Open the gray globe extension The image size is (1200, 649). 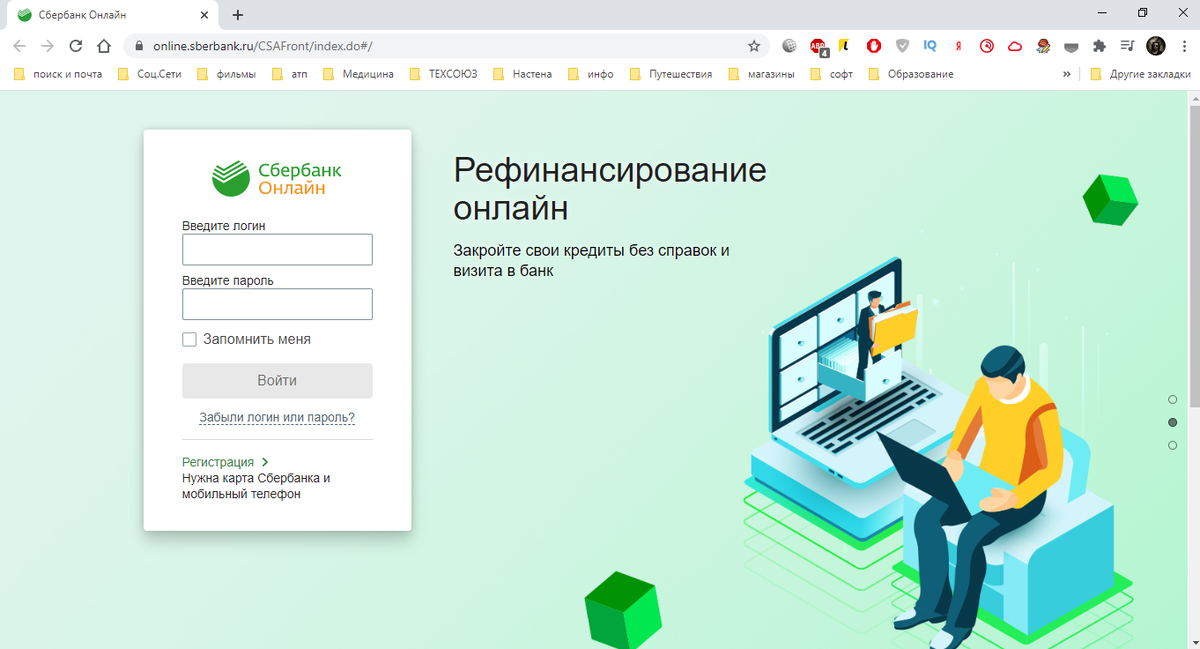click(x=789, y=46)
